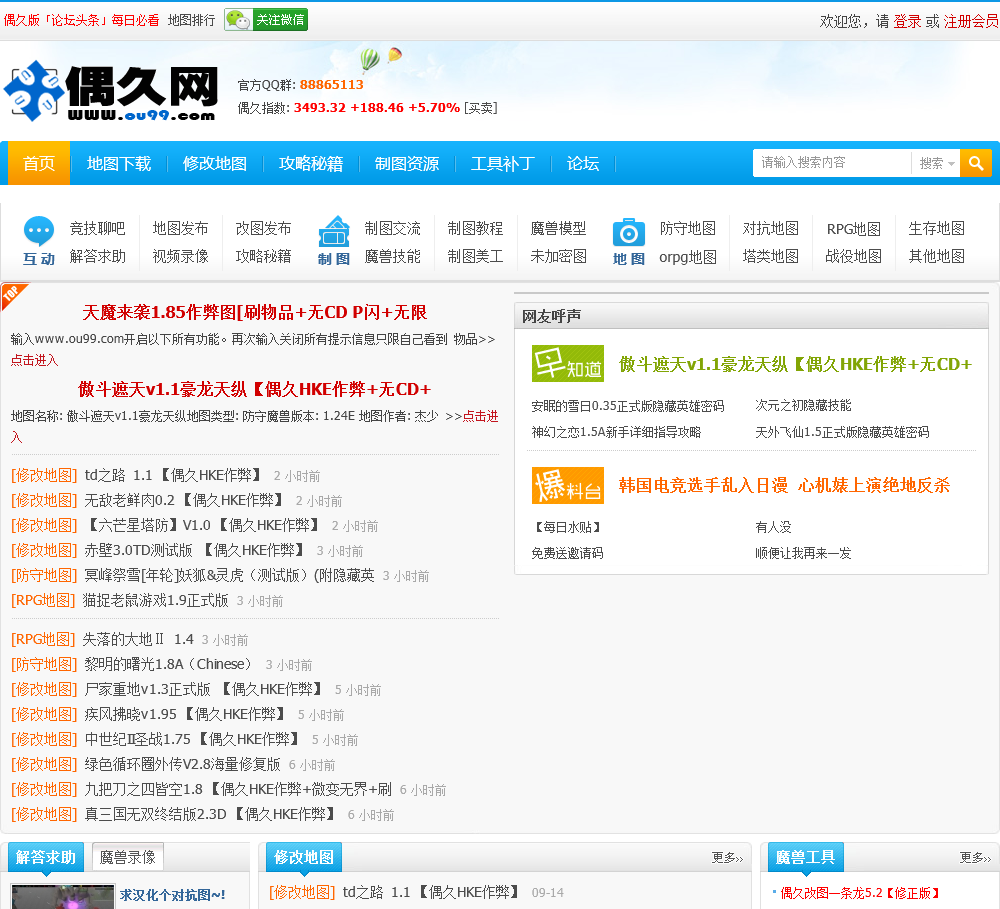Open post td之路 1.1 in latest list
This screenshot has height=909, width=1000.
pyautogui.click(x=173, y=475)
